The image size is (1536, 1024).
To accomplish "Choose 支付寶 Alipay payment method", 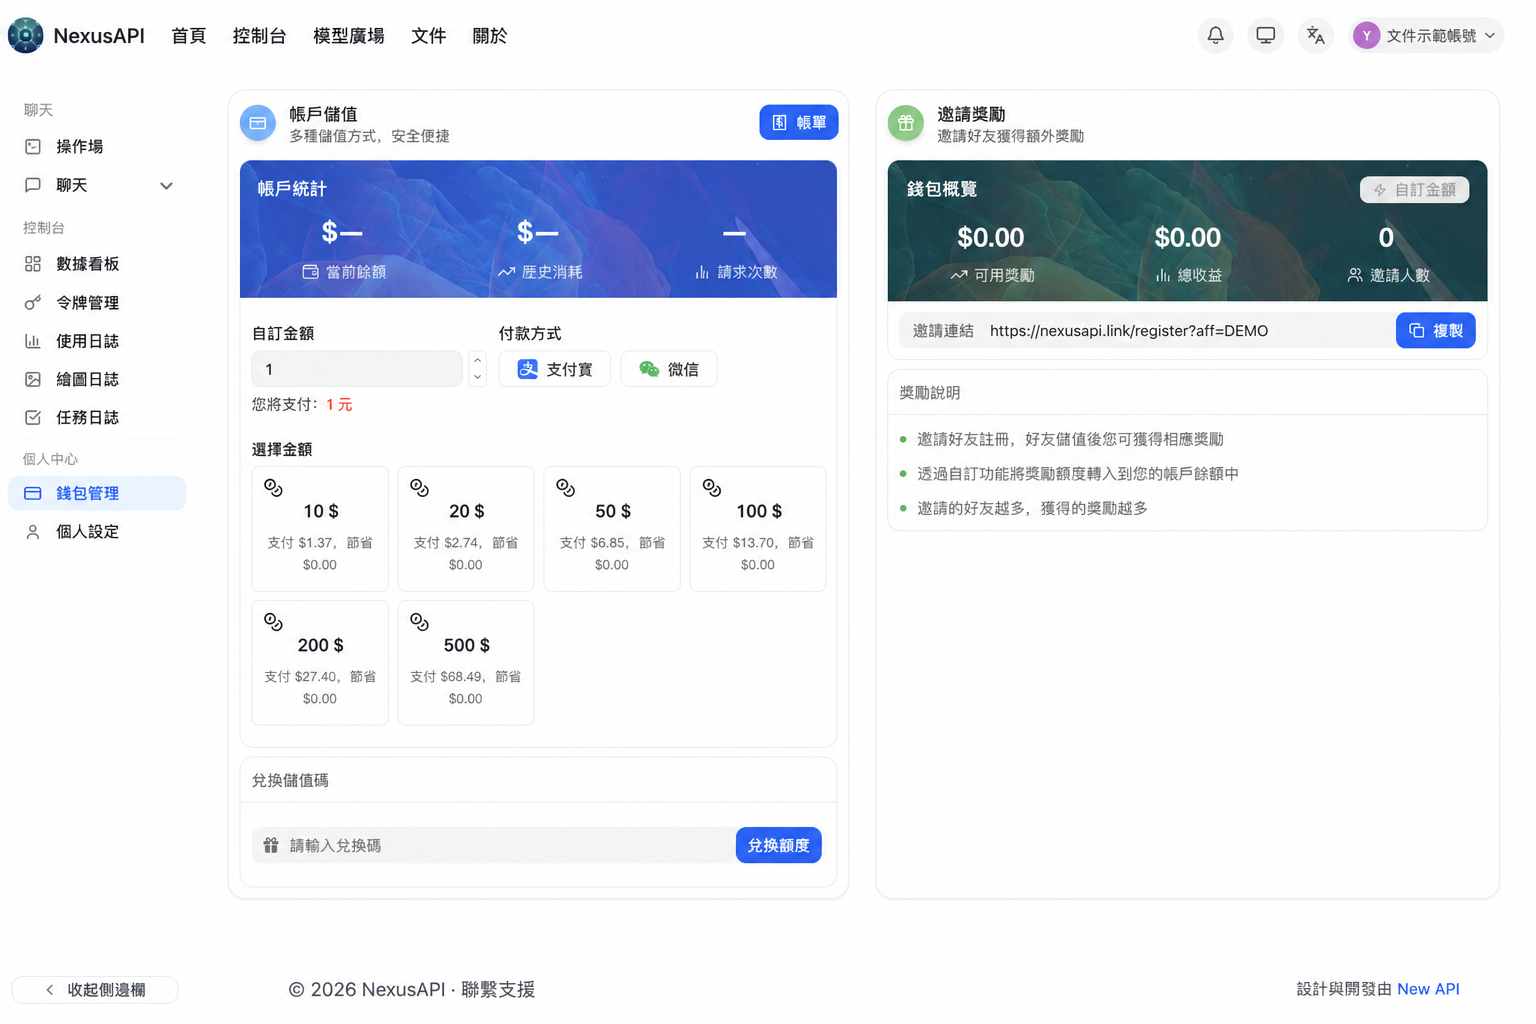I will click(x=555, y=369).
